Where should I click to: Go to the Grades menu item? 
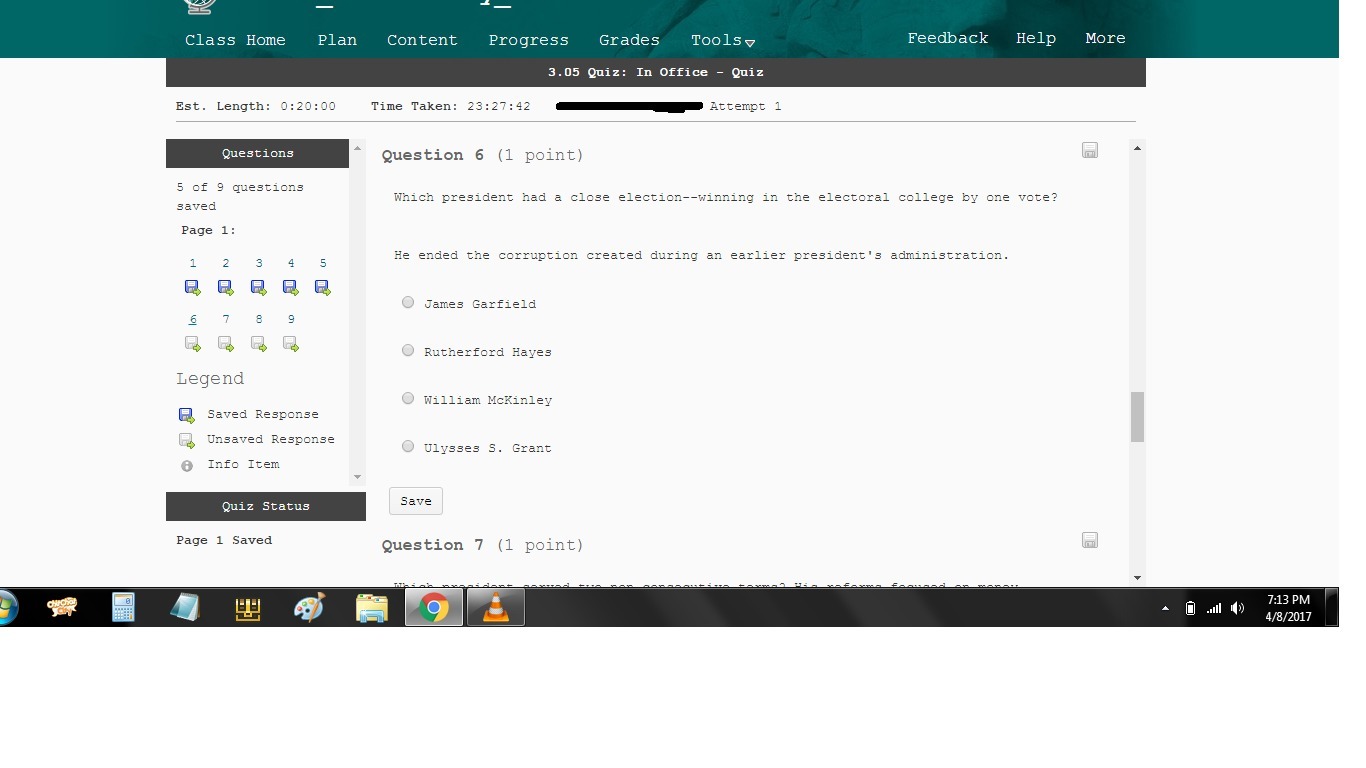click(629, 40)
